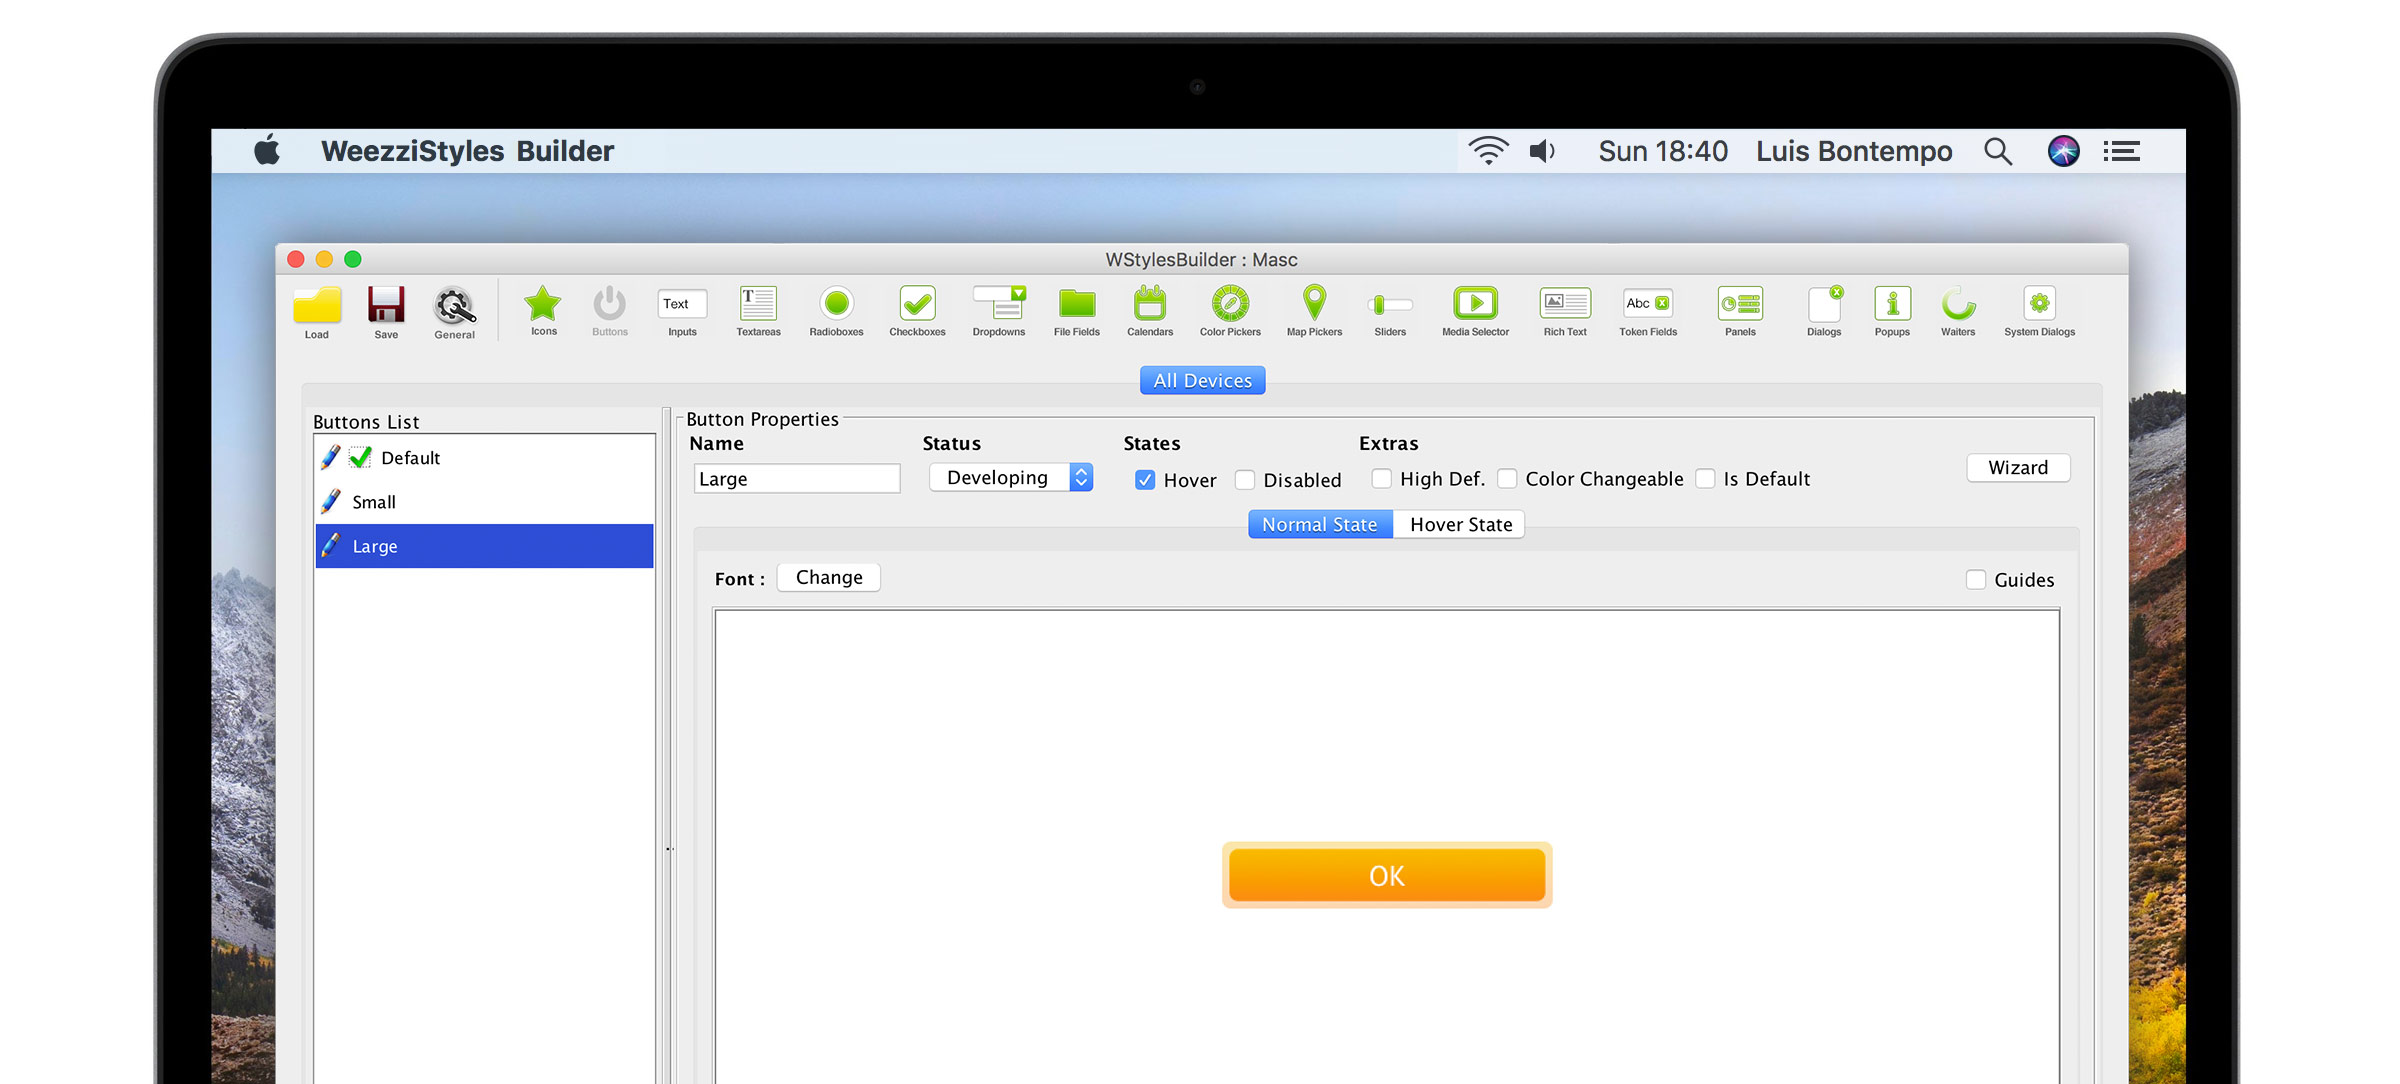
Task: Enable the Disabled state checkbox
Action: 1245,480
